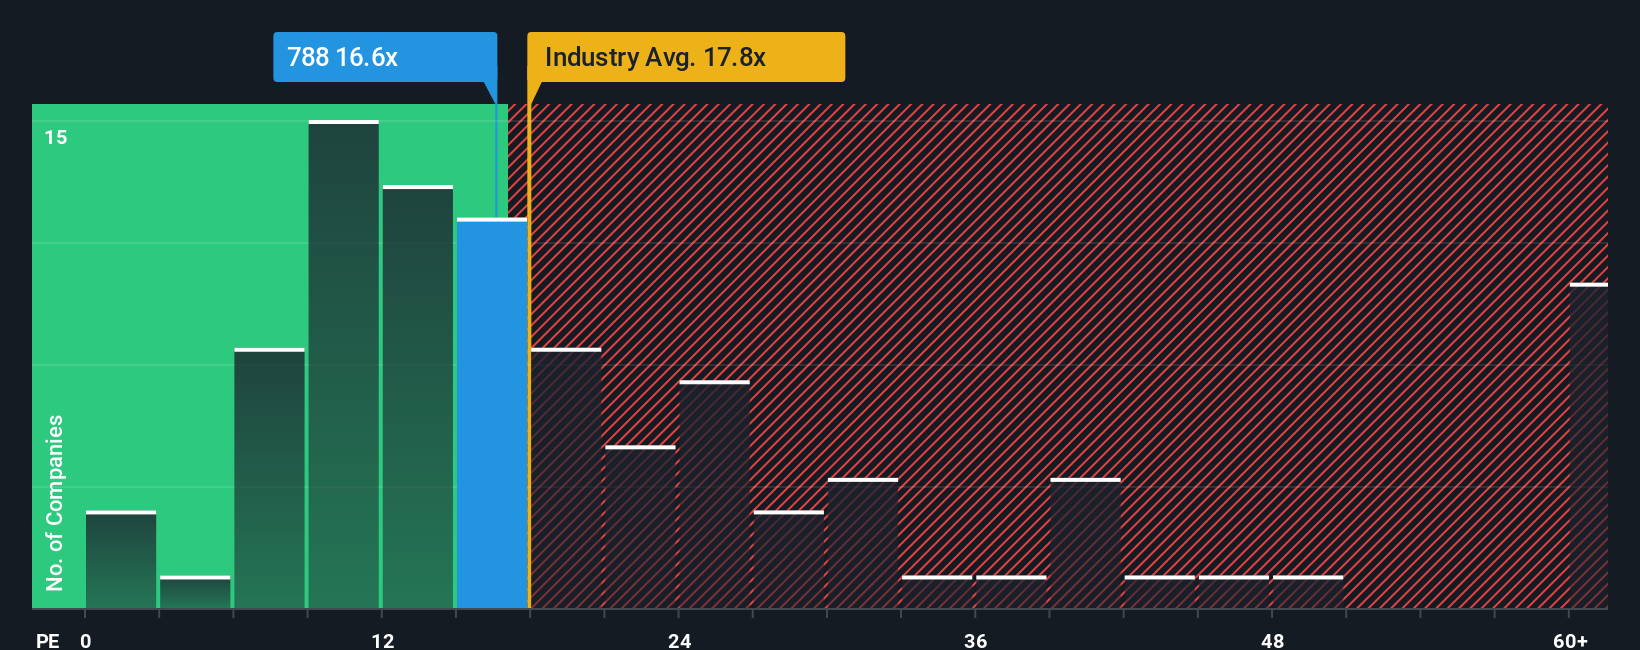Select the 60+ PE bar at far right
The height and width of the screenshot is (650, 1640).
coord(1589,446)
